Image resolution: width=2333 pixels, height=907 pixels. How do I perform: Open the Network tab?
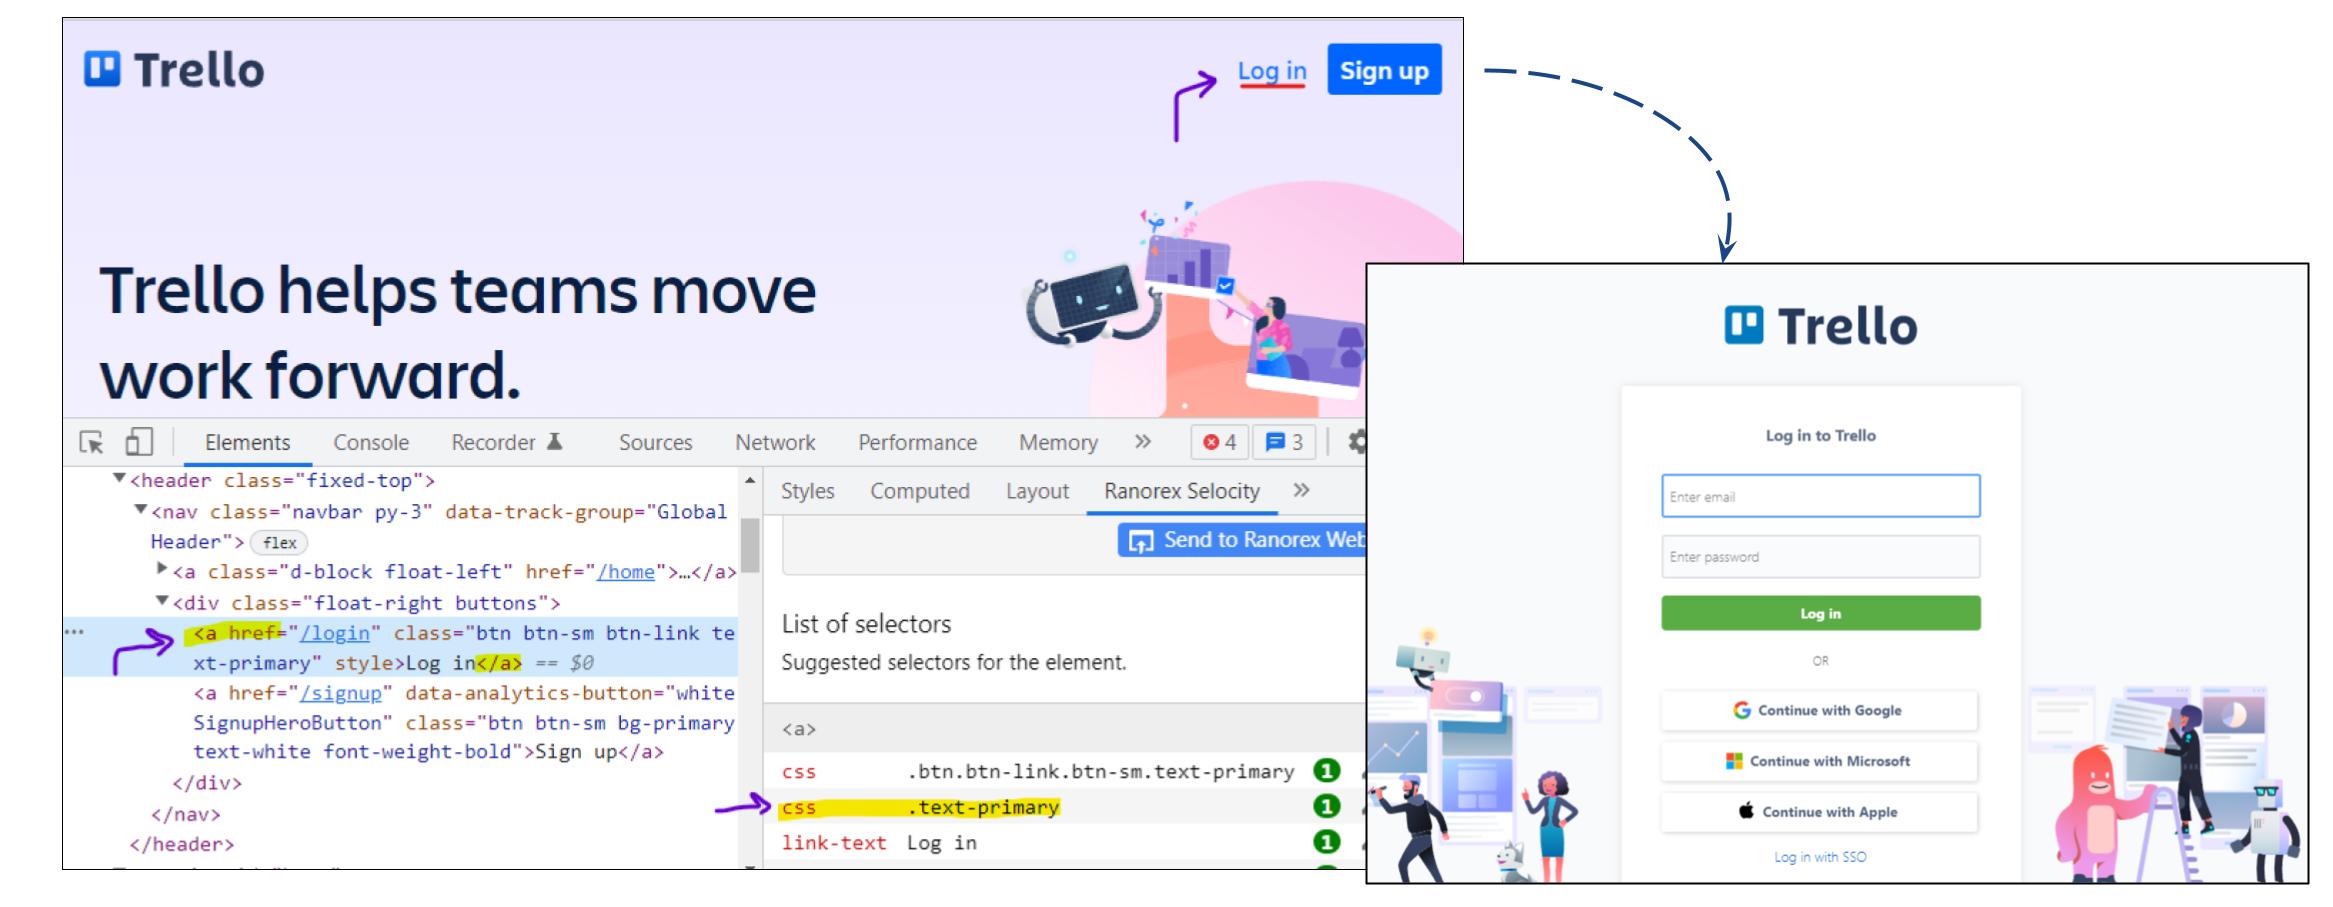tap(775, 442)
